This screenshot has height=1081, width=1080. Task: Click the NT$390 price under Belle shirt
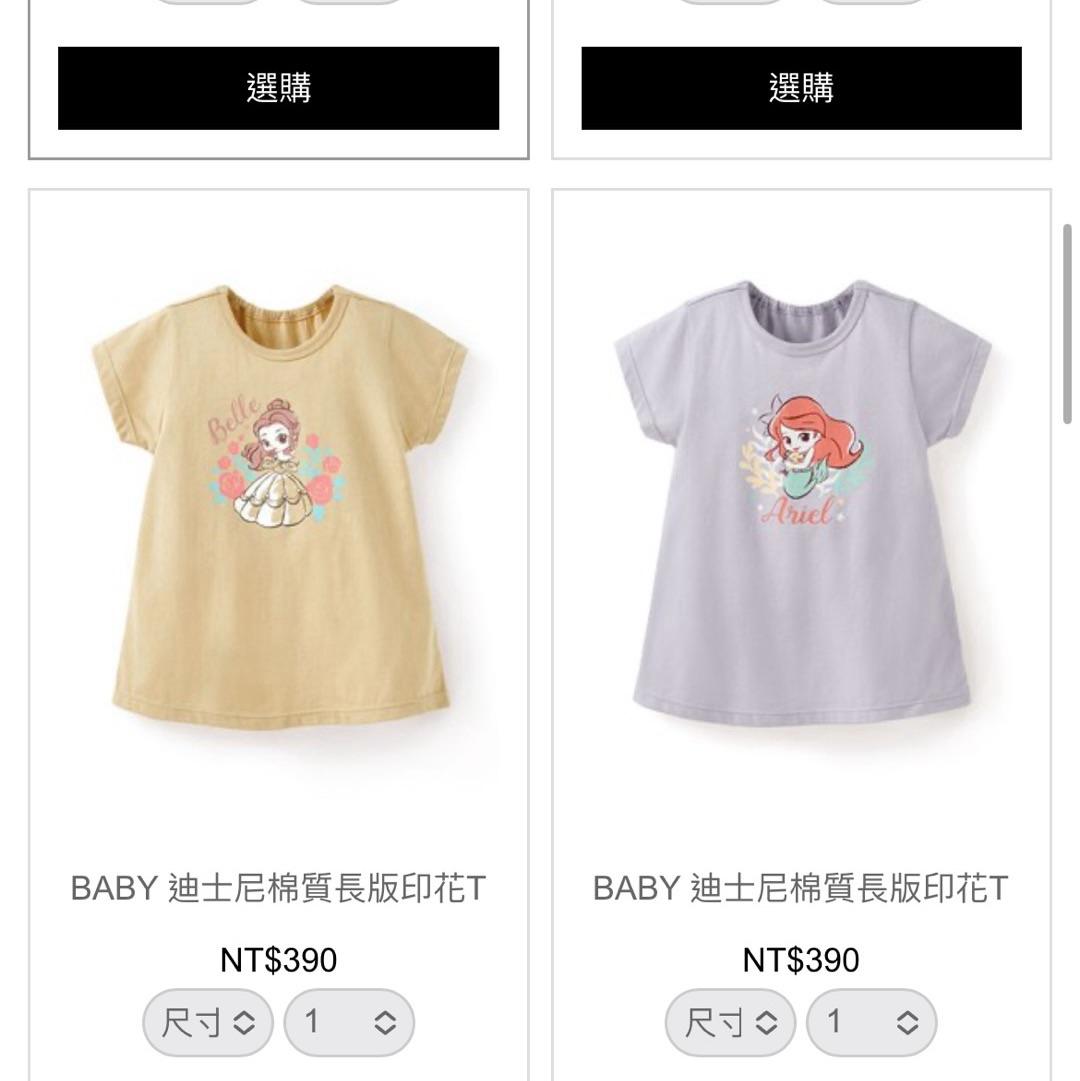tap(278, 960)
